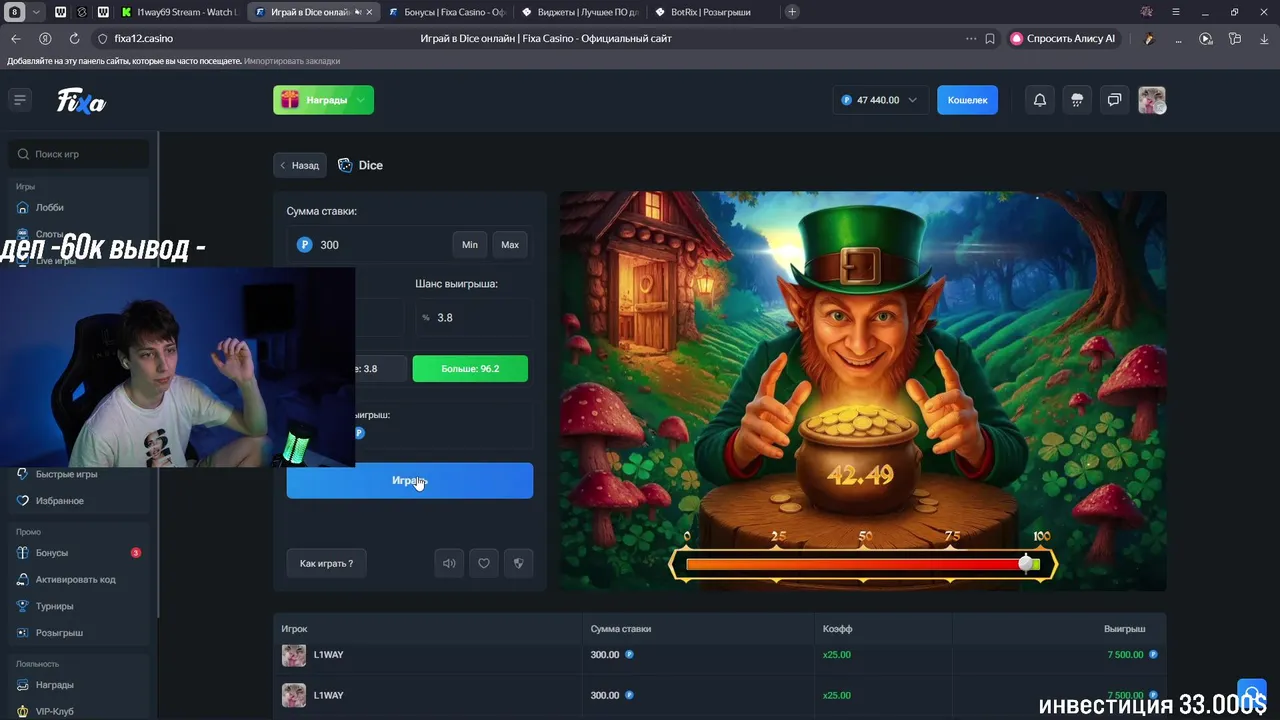
Task: Go back in browser history
Action: tap(16, 38)
